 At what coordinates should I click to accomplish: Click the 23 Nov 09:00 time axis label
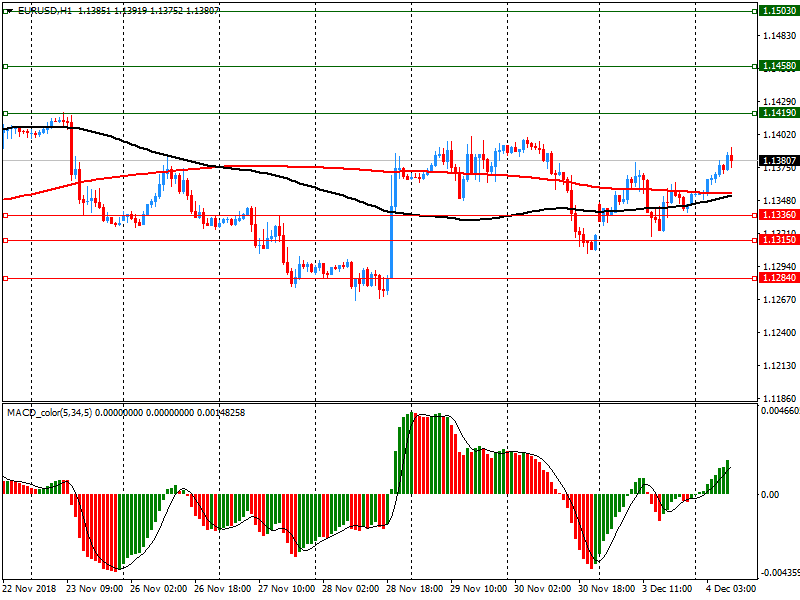click(94, 589)
